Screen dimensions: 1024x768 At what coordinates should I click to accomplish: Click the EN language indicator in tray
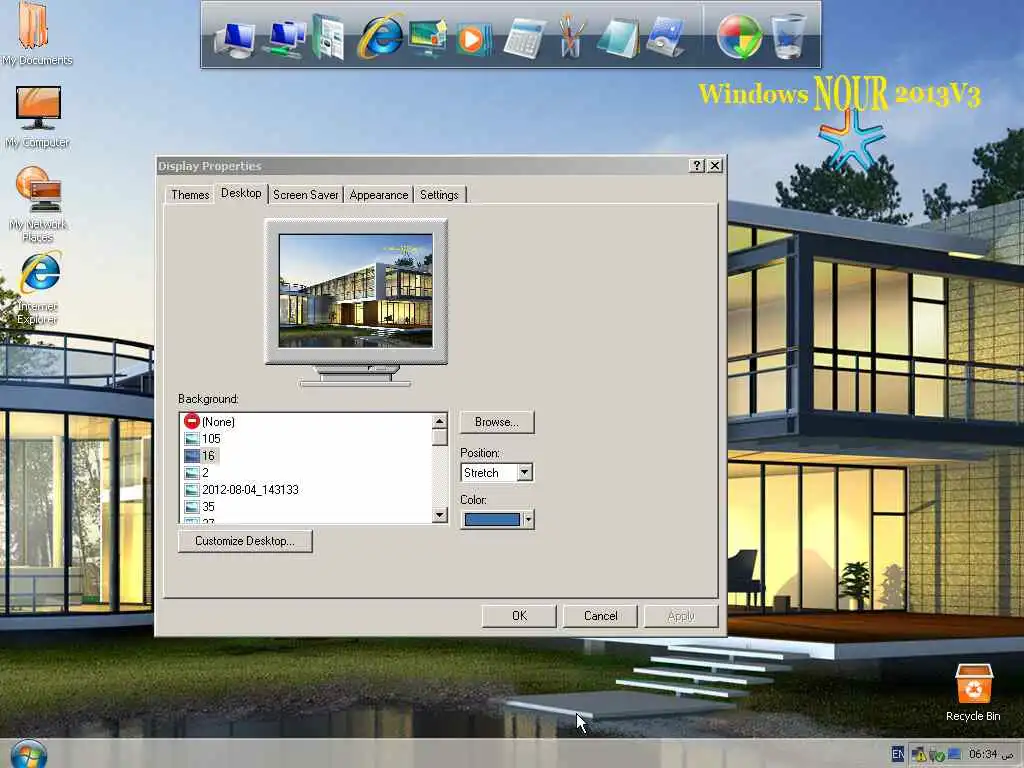[x=898, y=754]
